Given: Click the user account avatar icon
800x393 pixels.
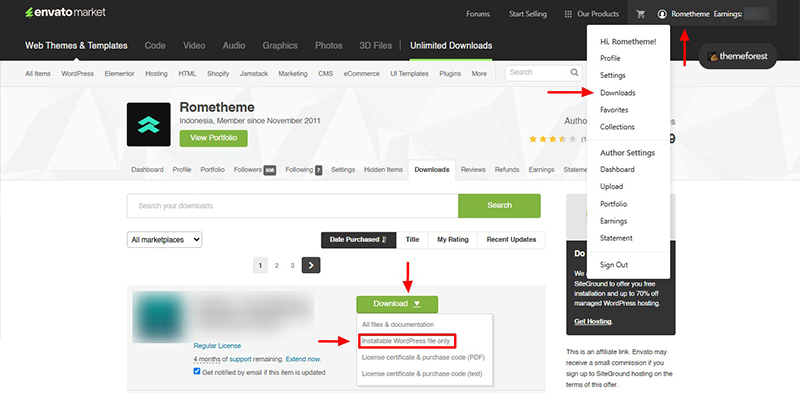Looking at the screenshot, I should click(662, 14).
